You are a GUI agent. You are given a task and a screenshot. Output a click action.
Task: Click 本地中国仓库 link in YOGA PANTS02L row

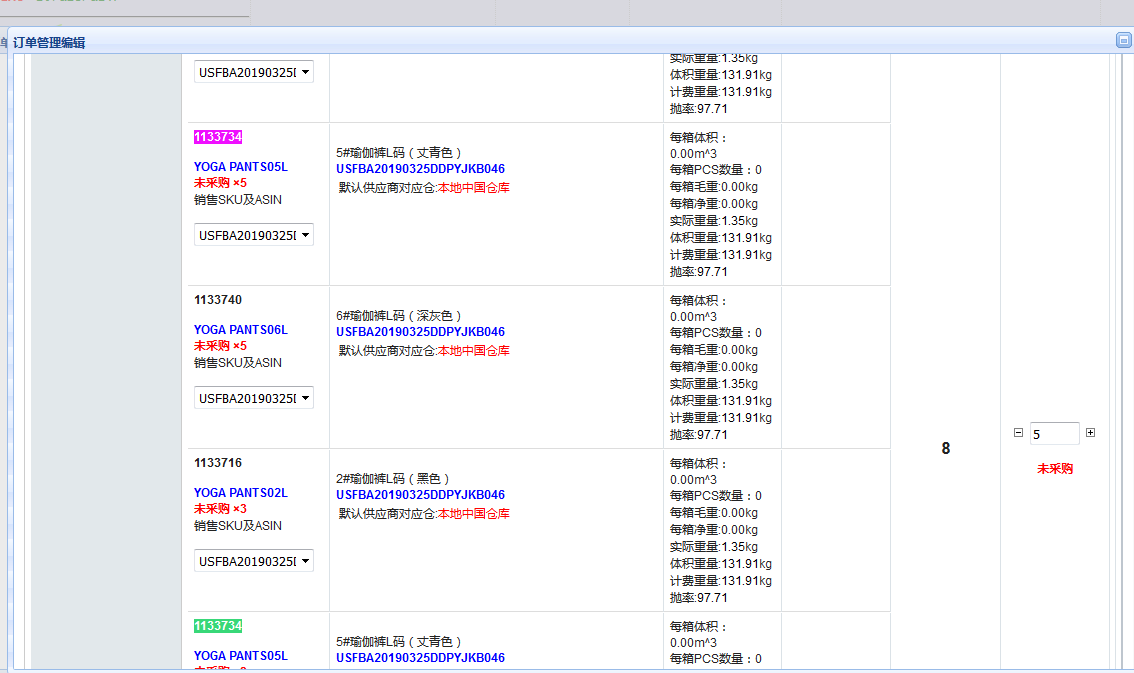click(x=474, y=514)
